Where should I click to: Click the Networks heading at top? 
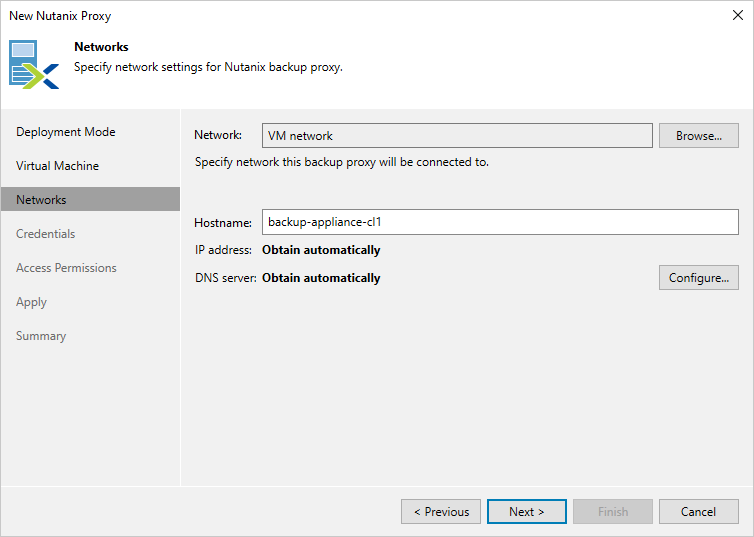101,47
